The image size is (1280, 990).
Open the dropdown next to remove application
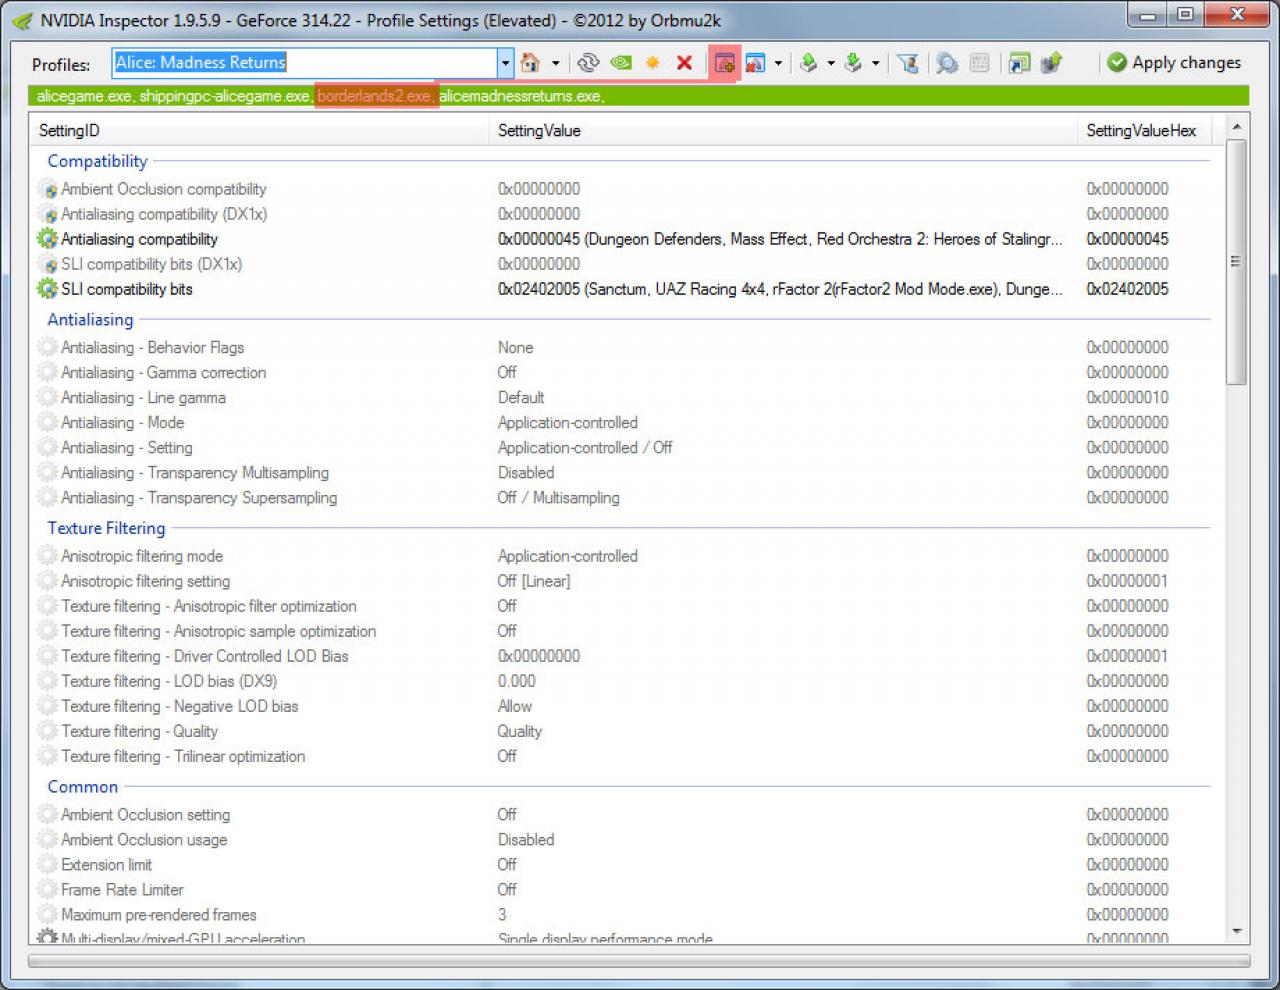778,63
